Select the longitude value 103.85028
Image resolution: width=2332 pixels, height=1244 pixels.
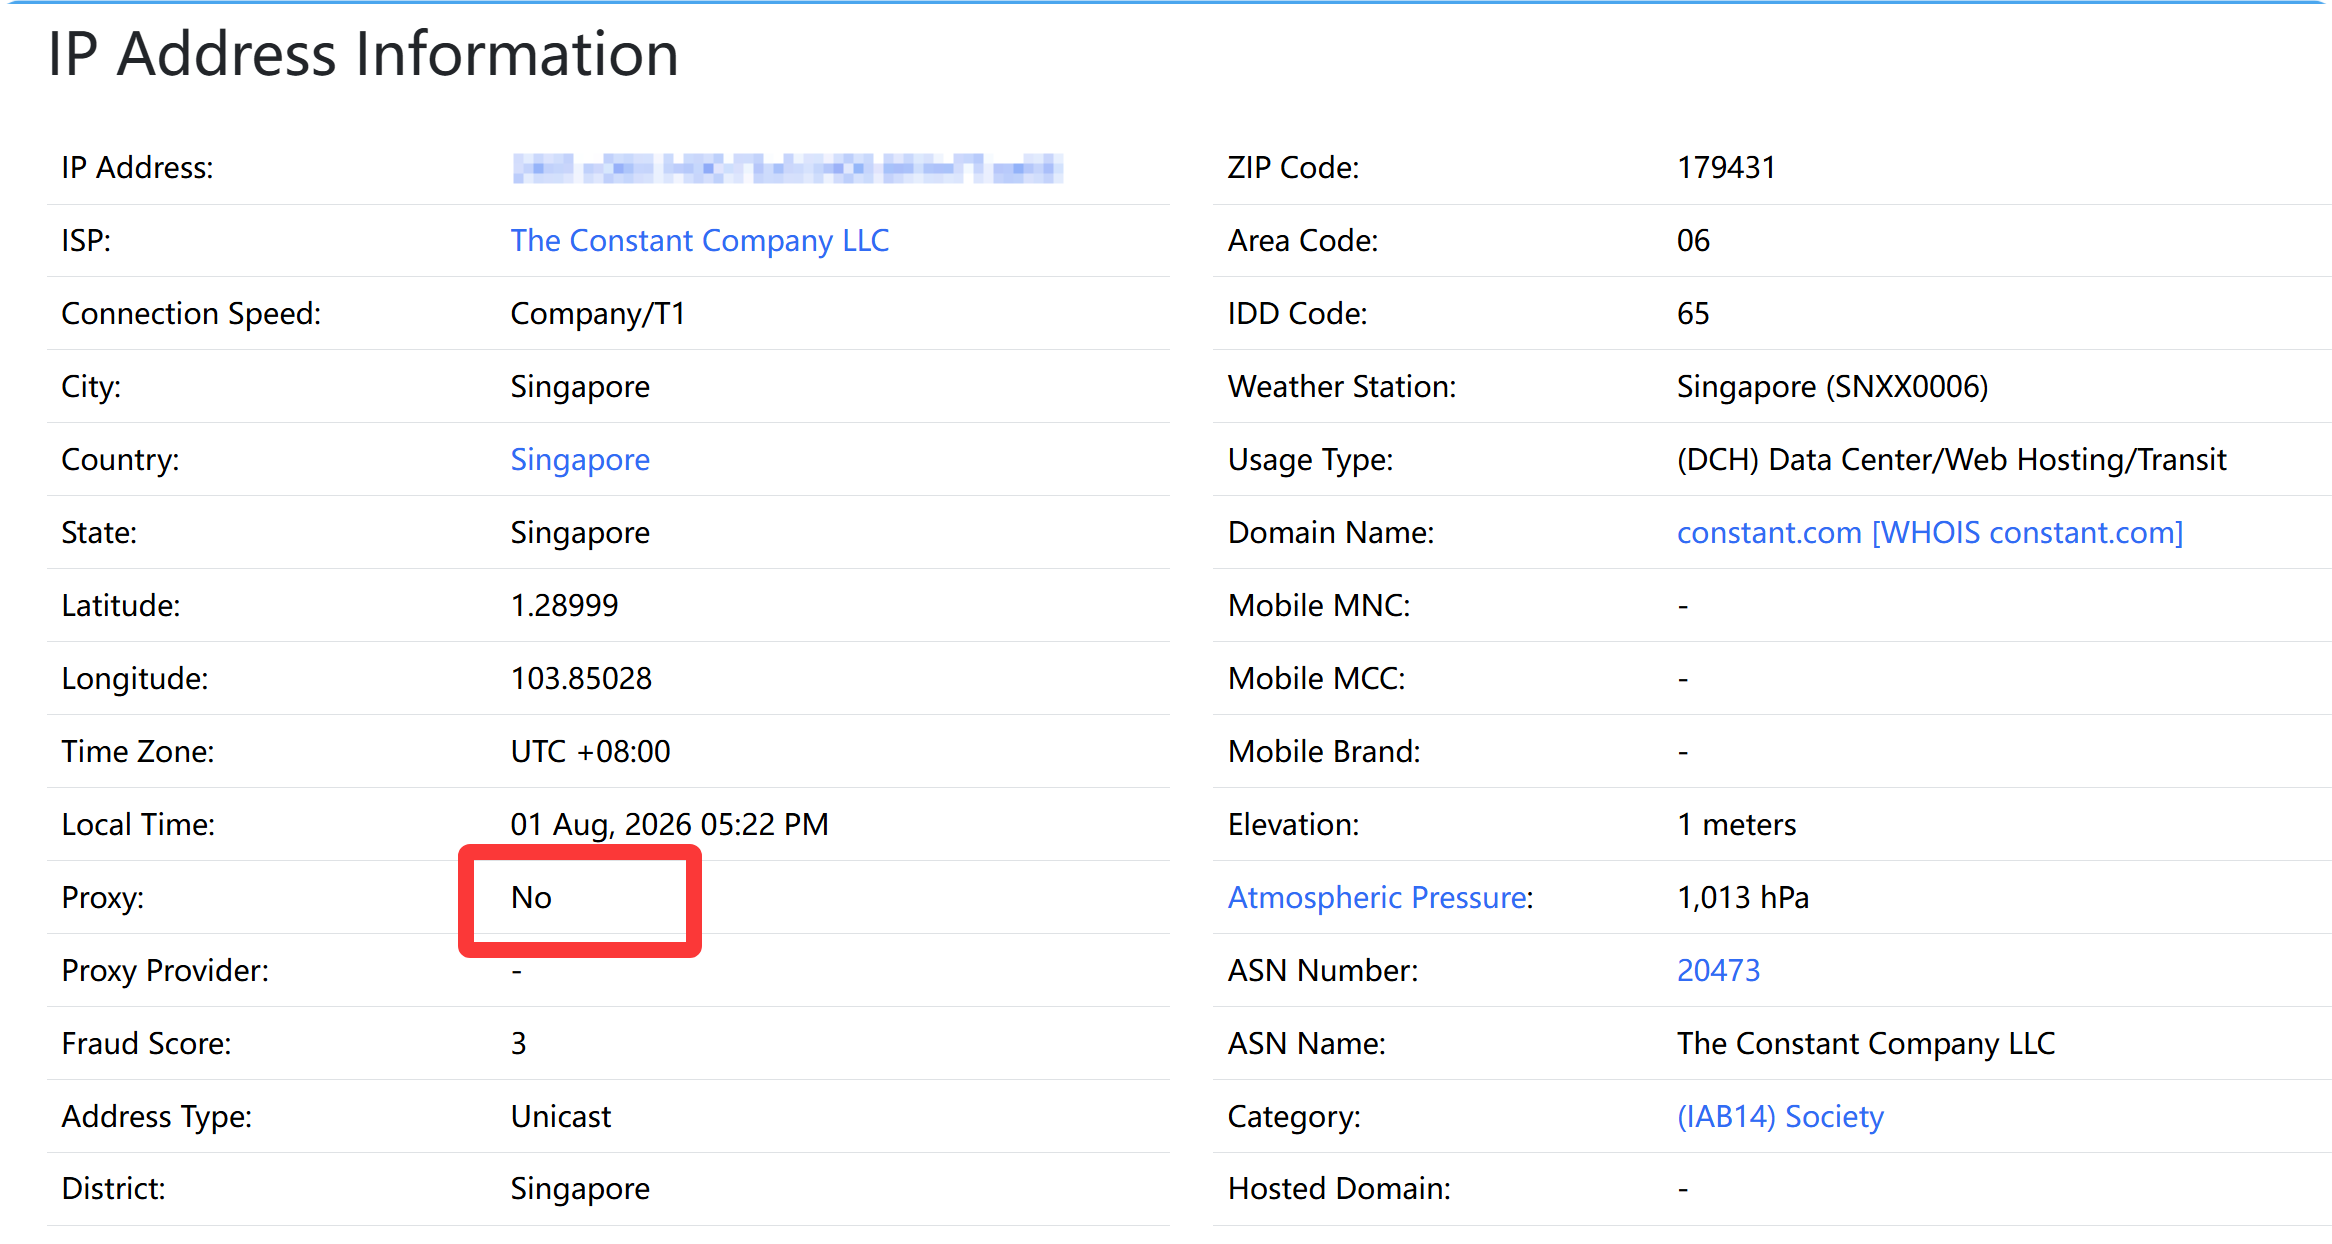(581, 679)
